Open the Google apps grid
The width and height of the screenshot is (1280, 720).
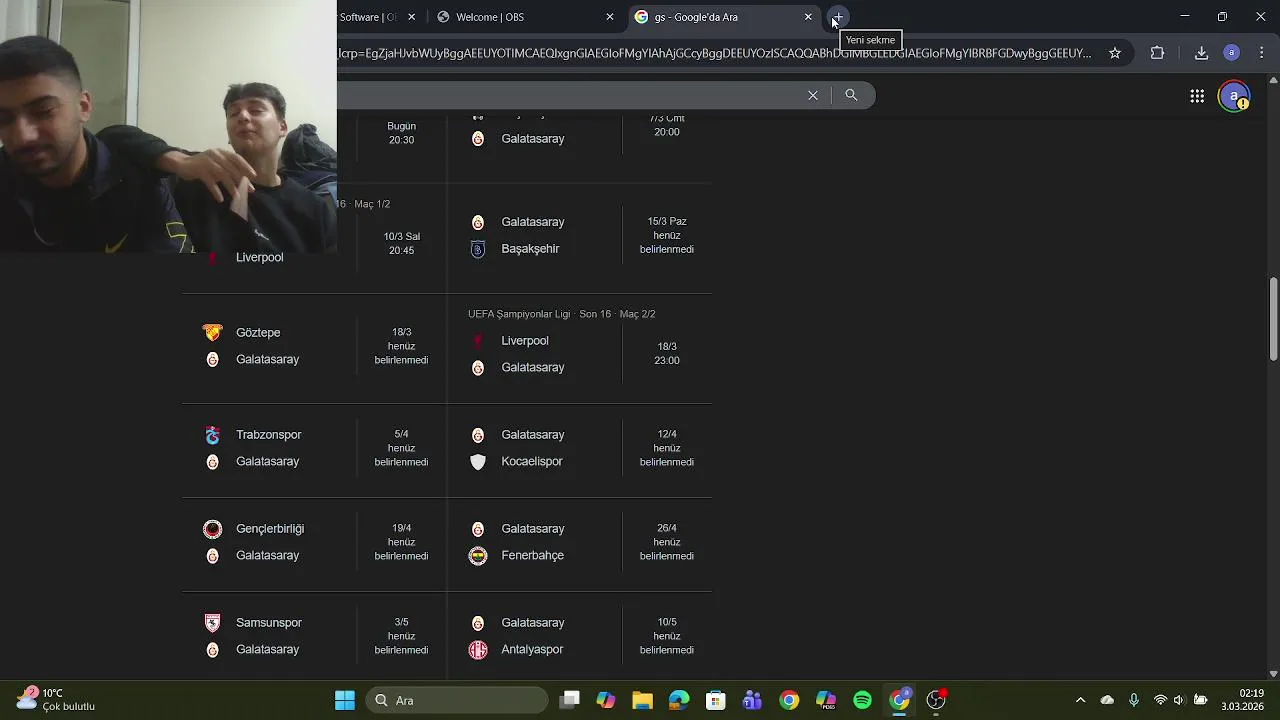(1197, 96)
